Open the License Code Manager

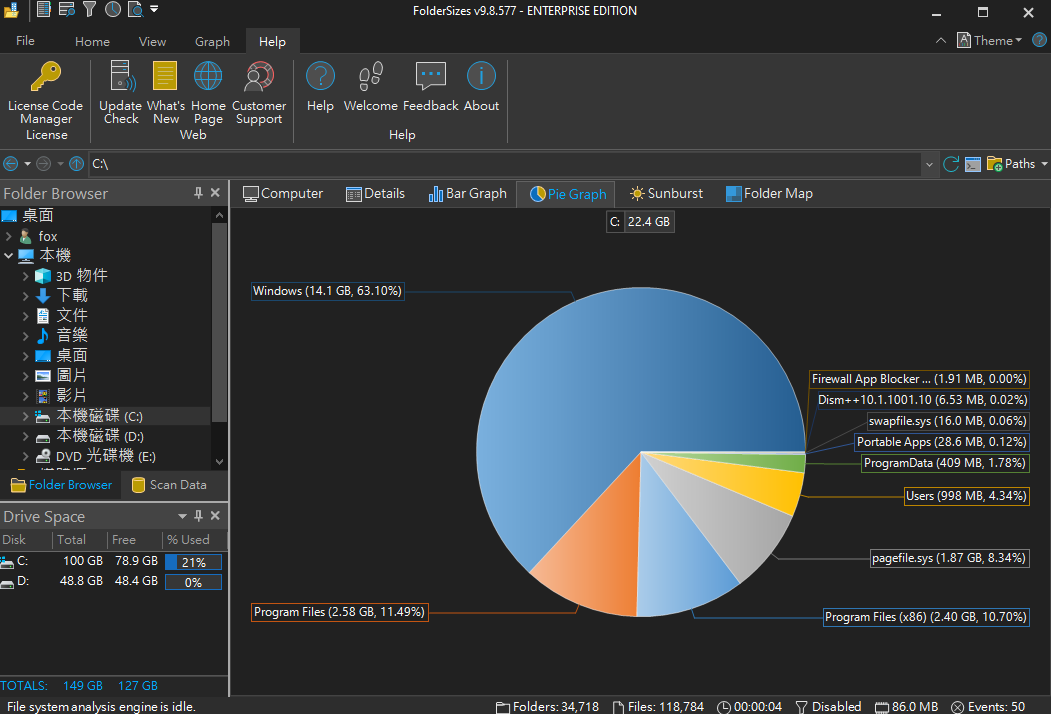click(46, 93)
